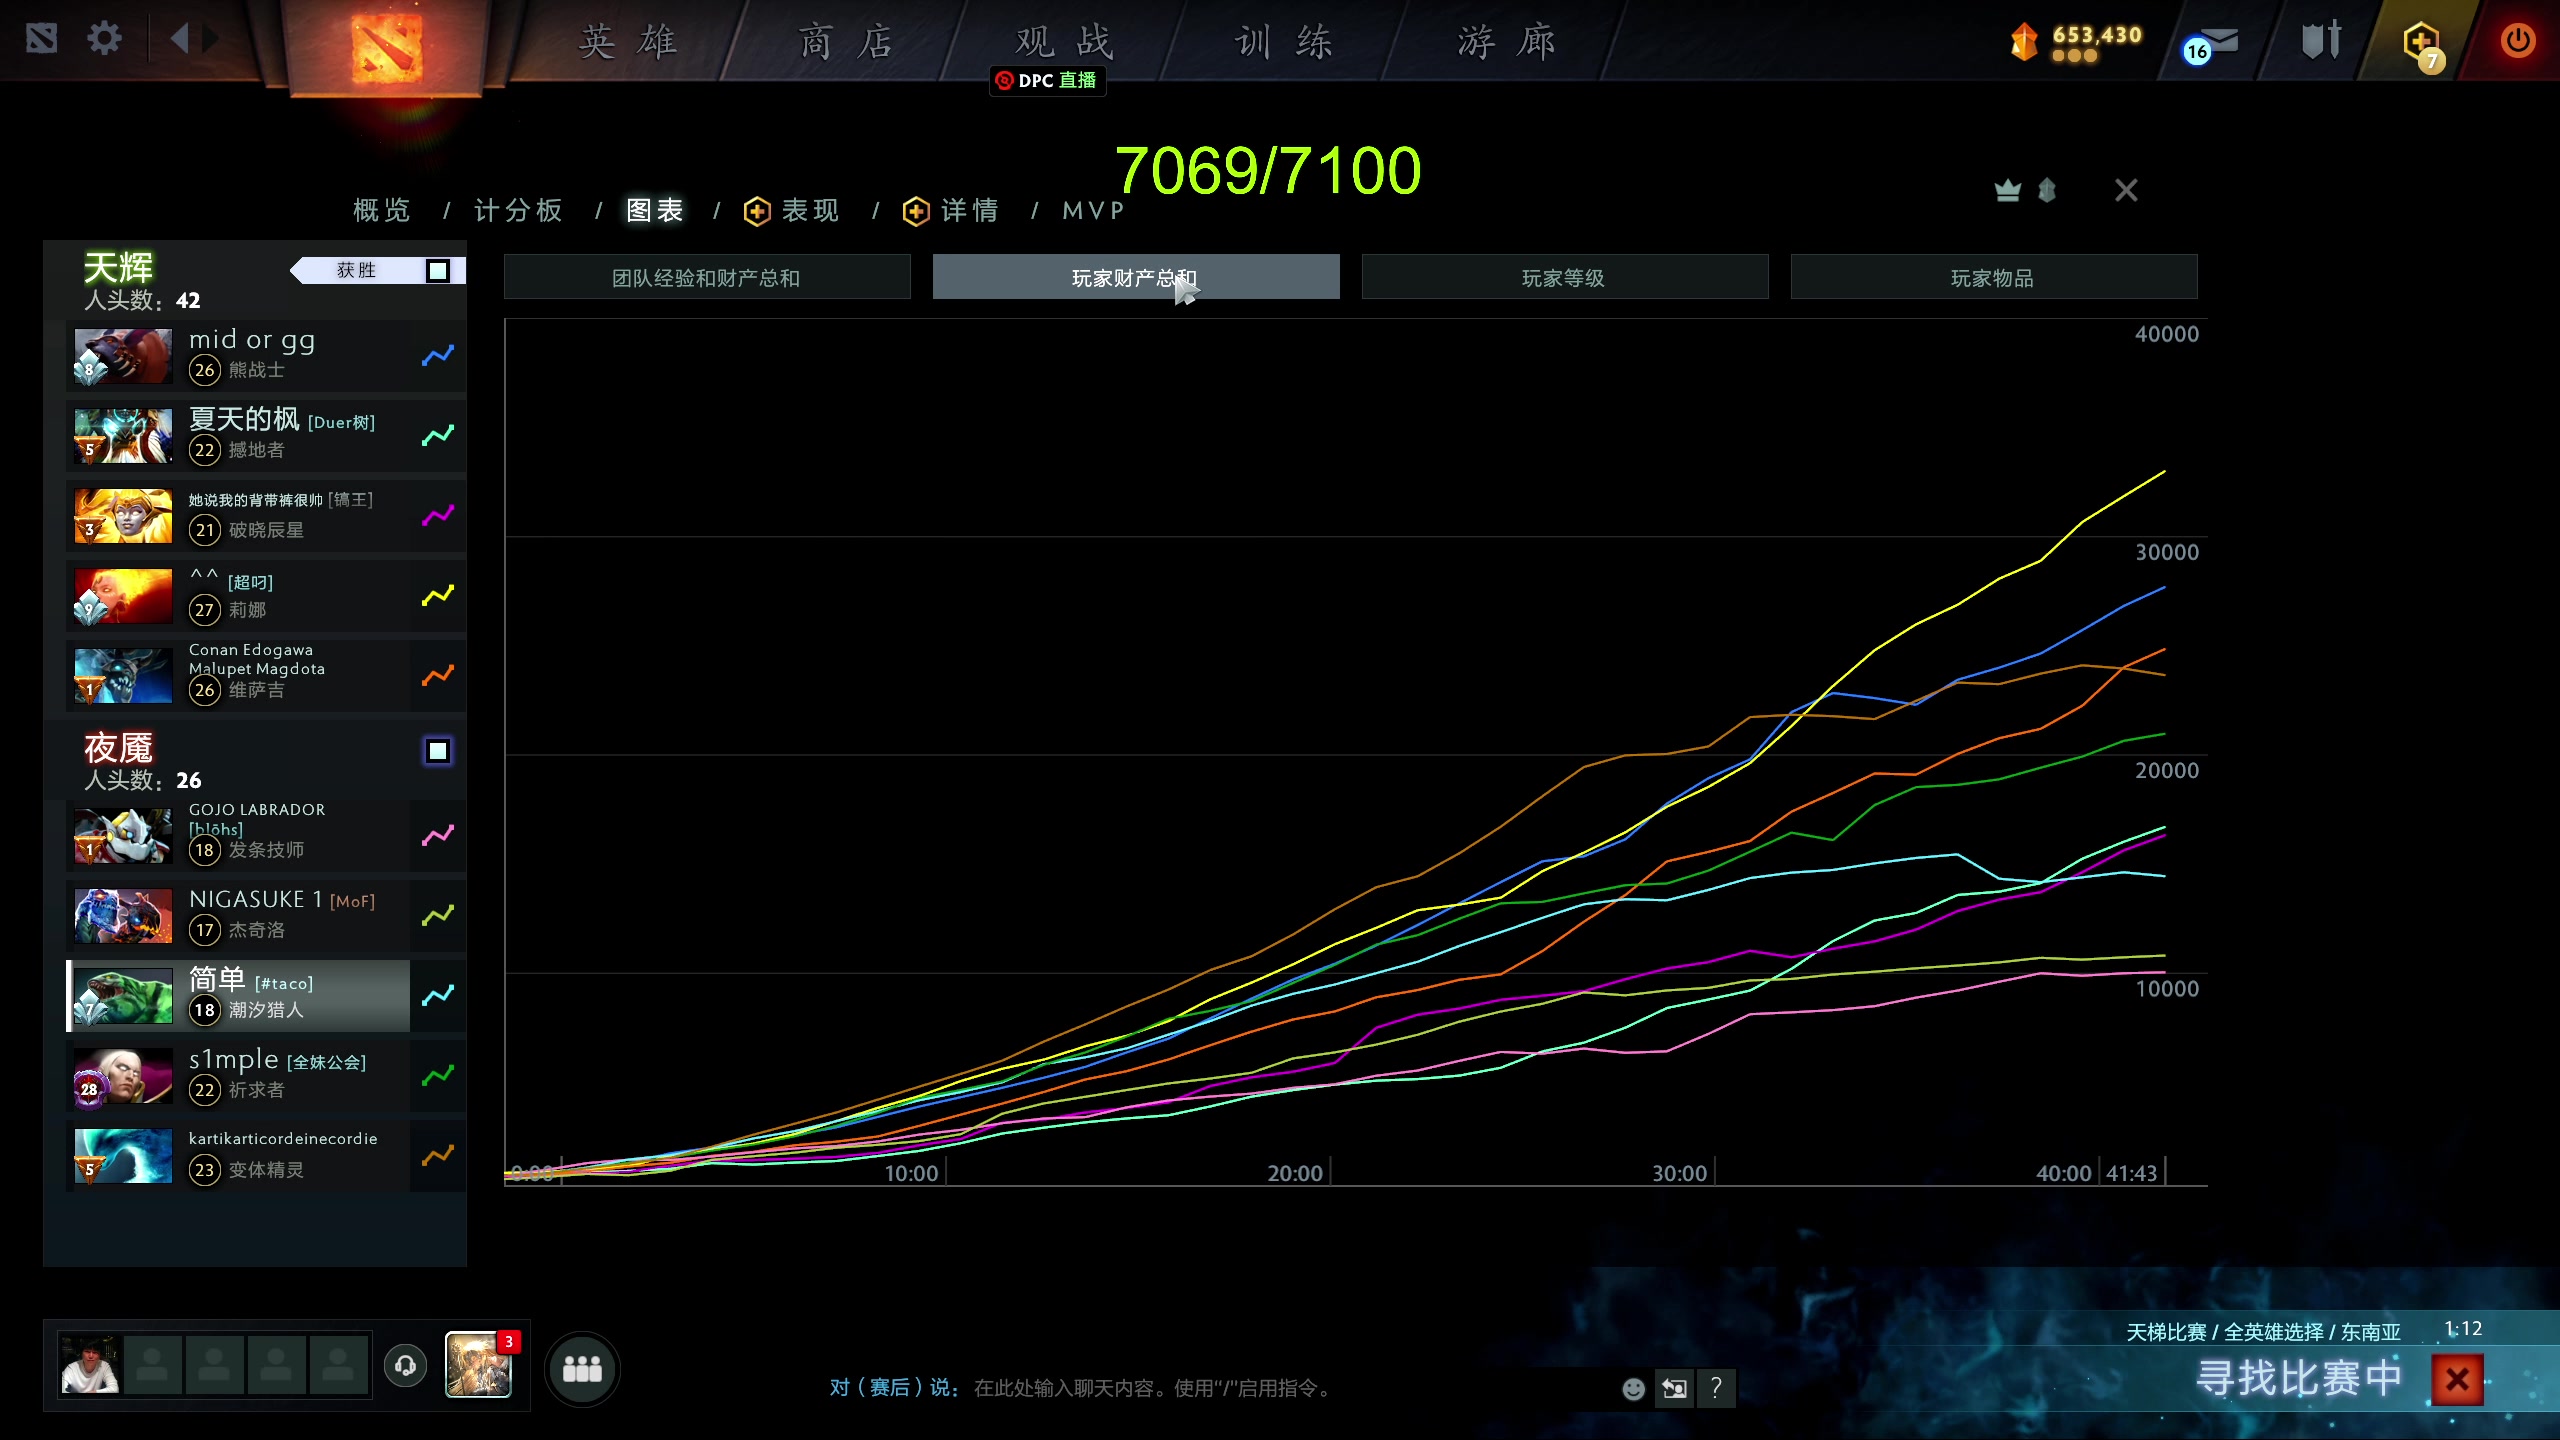Toggle the Radiant team graph checkbox

click(x=437, y=271)
